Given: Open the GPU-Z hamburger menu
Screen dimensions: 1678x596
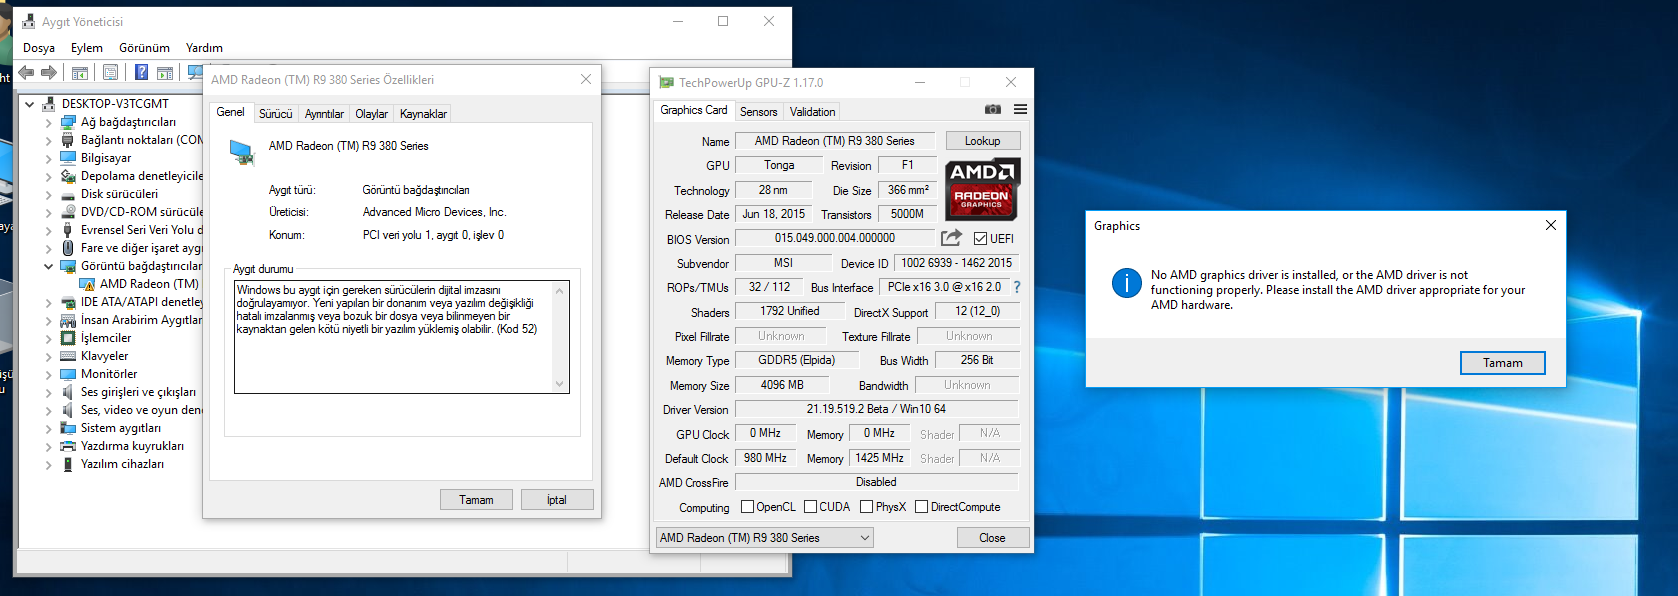Looking at the screenshot, I should pyautogui.click(x=1020, y=109).
